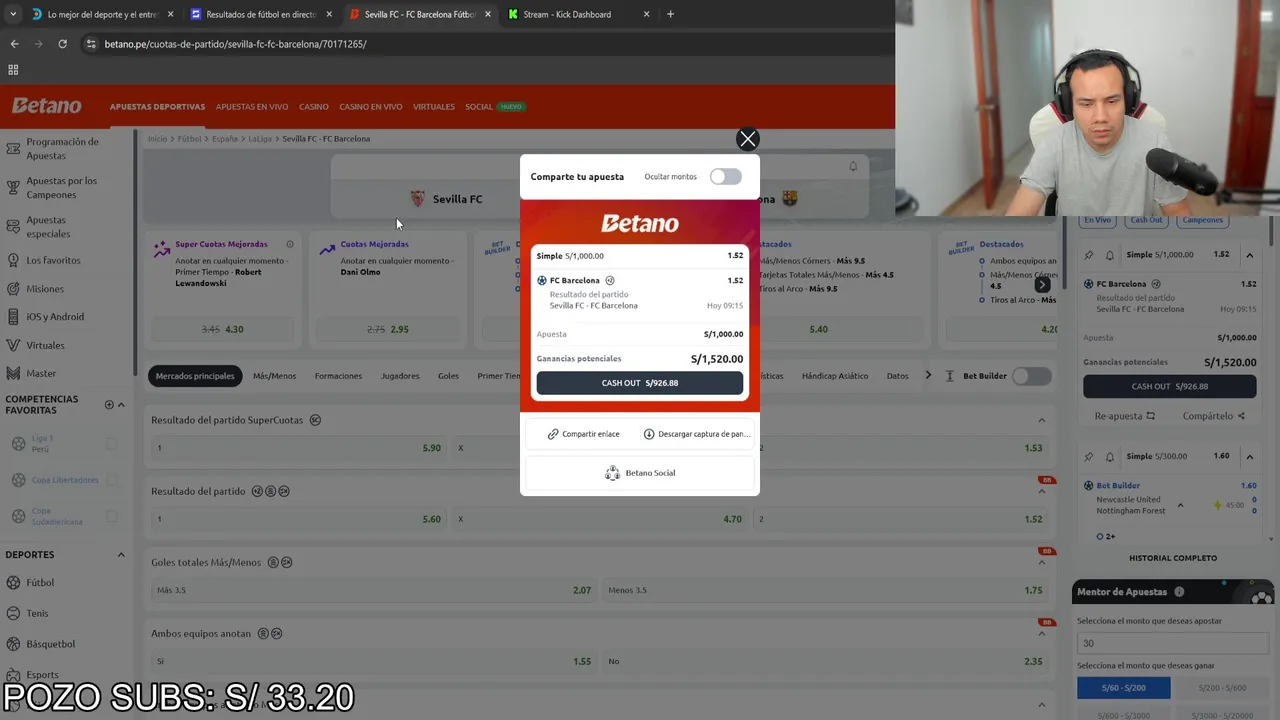
Task: Open Fútbol sport icon
Action: pyautogui.click(x=14, y=583)
